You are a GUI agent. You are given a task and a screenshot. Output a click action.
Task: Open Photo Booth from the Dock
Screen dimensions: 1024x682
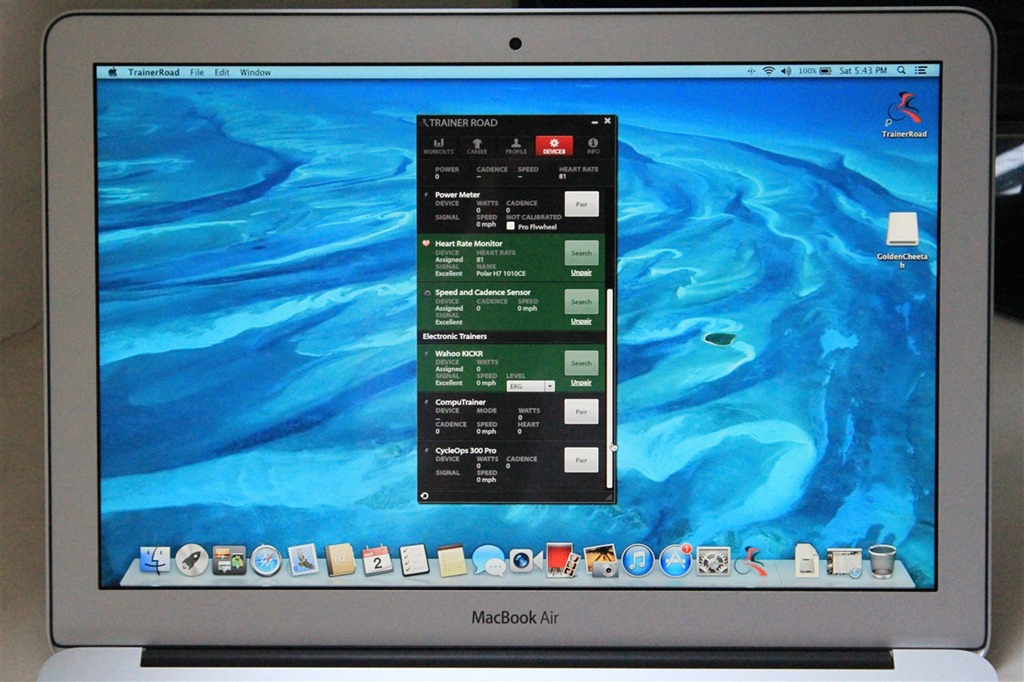pos(562,560)
